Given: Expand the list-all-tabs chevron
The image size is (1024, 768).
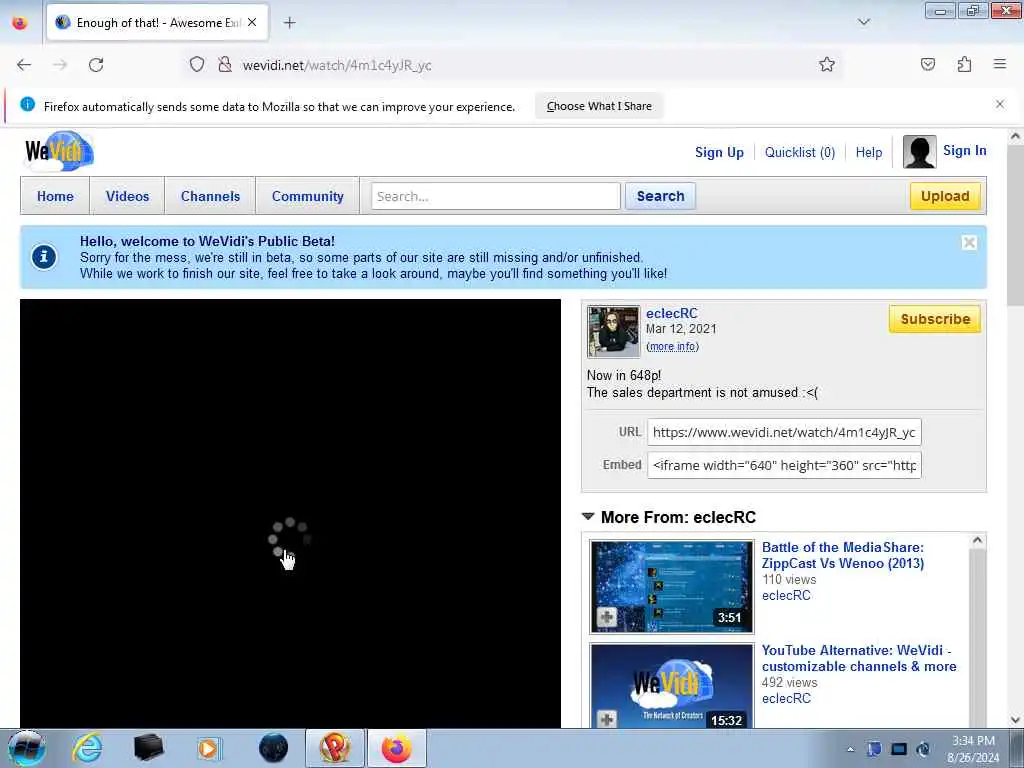Looking at the screenshot, I should pyautogui.click(x=864, y=22).
